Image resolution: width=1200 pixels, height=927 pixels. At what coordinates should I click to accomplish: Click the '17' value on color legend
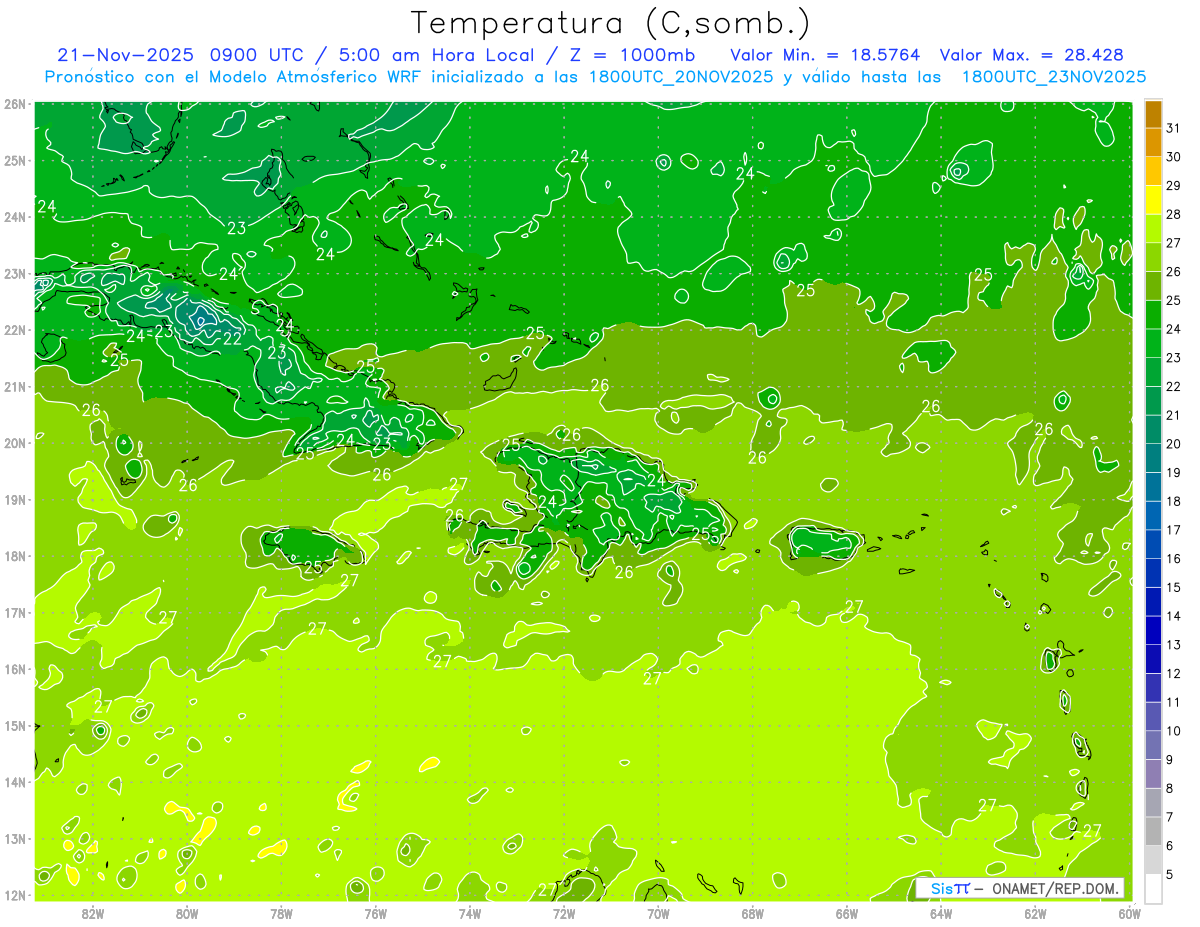pos(1173,530)
